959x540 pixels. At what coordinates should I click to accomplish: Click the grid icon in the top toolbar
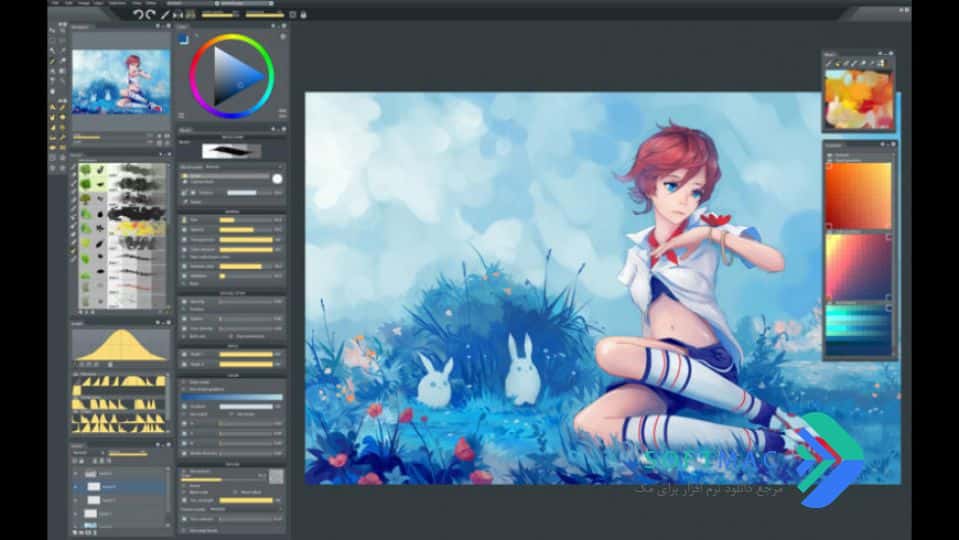pos(190,14)
